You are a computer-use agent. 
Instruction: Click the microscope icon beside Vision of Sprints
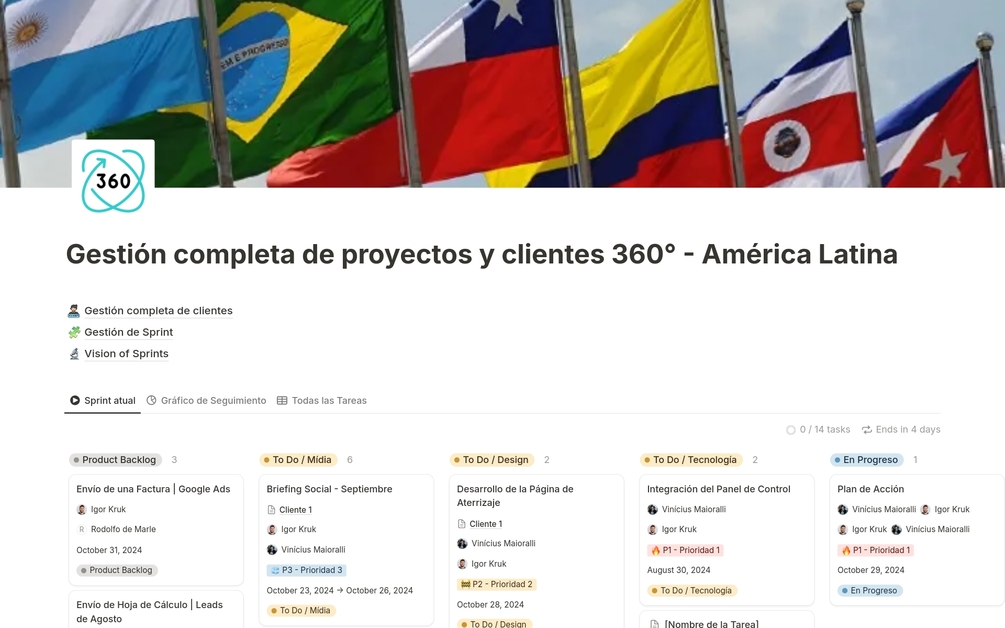(x=74, y=354)
